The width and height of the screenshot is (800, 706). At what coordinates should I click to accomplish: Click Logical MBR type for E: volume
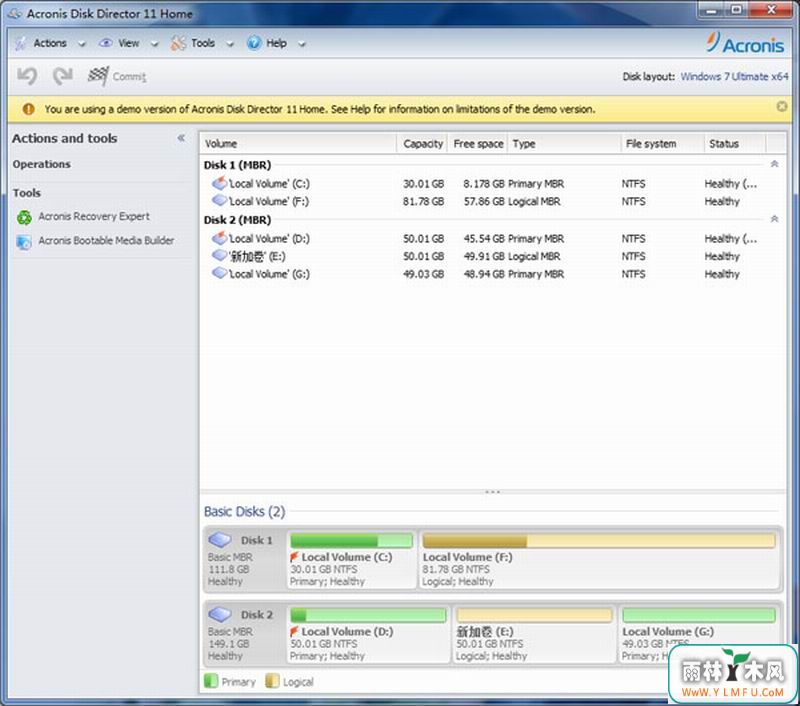click(x=534, y=256)
